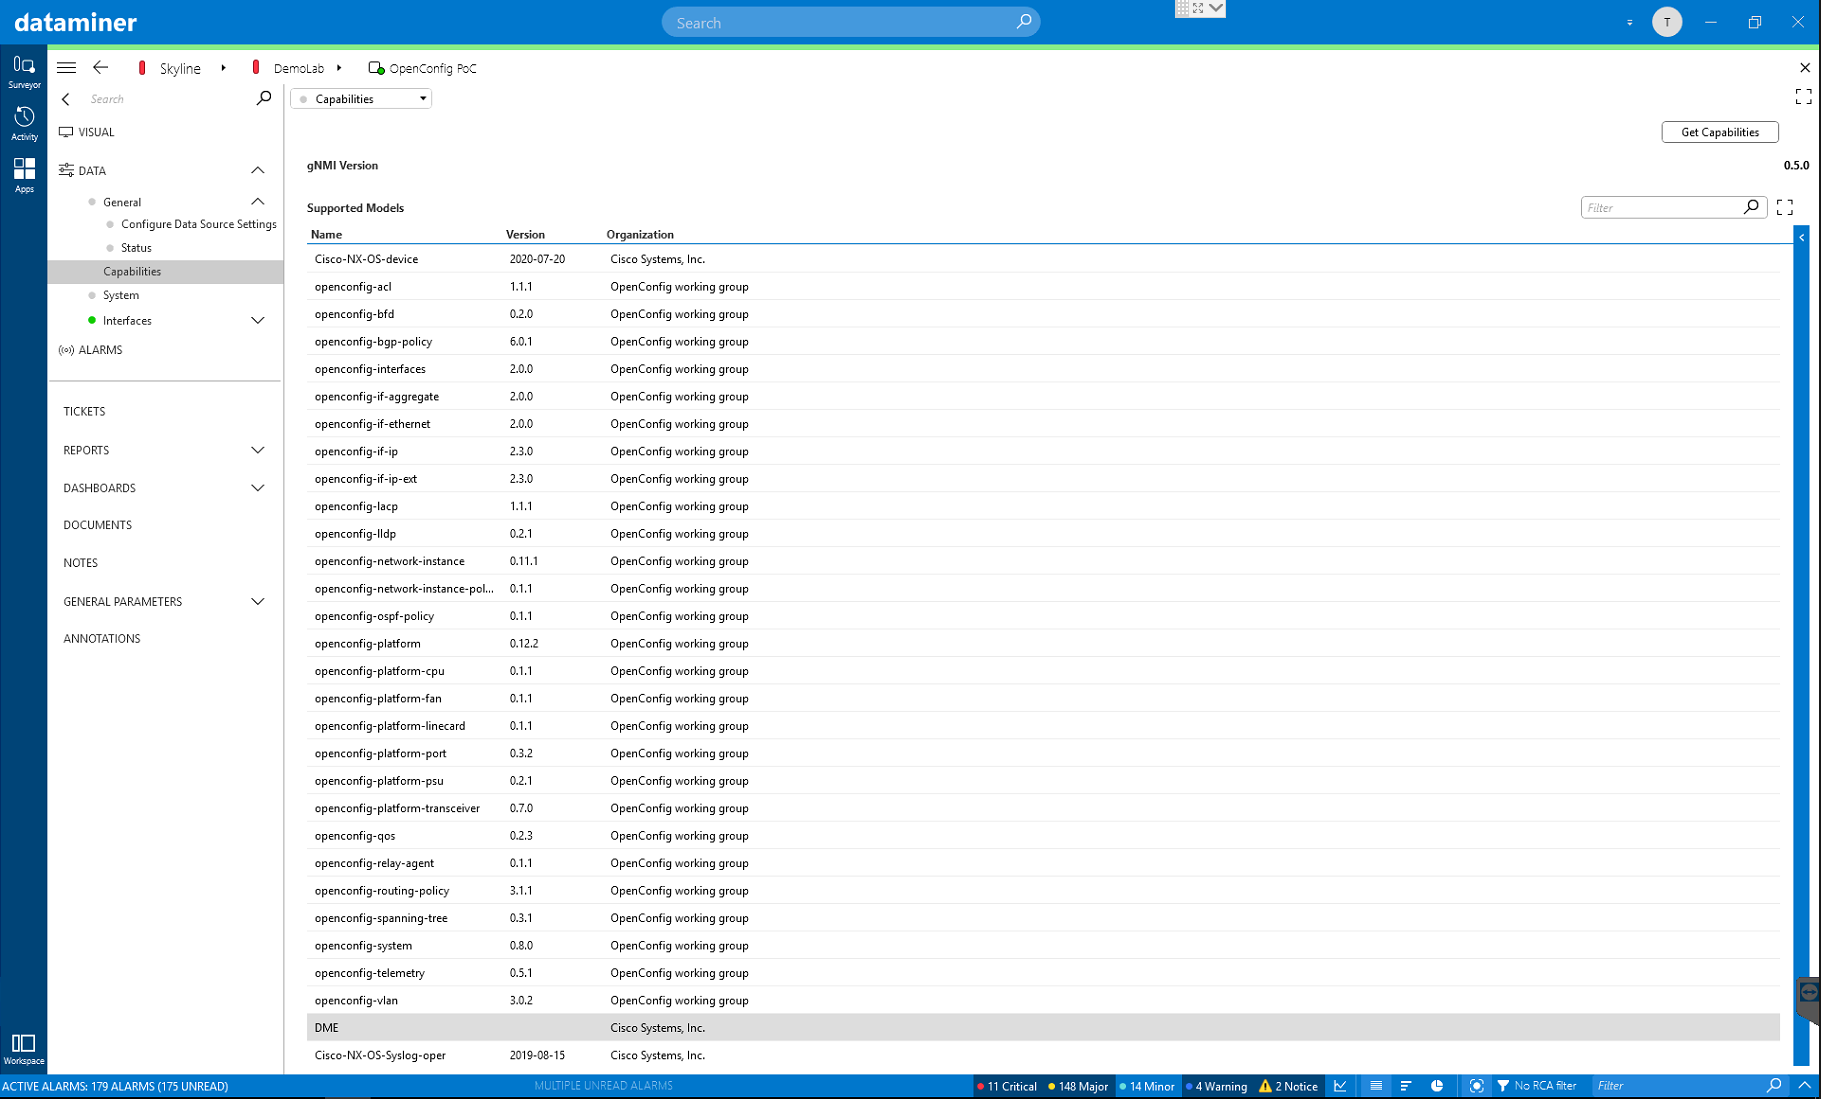This screenshot has height=1099, width=1821.
Task: Select the System tree item
Action: pos(120,295)
